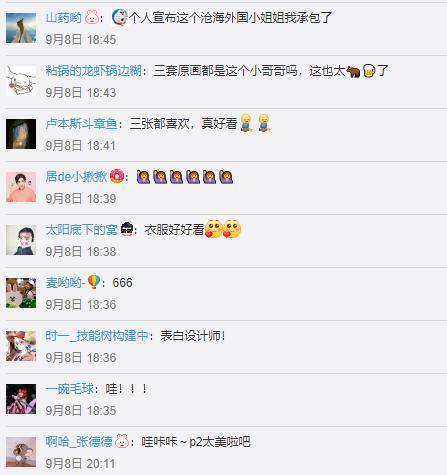Screen dimensions: 447x475
Task: Click the blue cartoon emoji in 山药哟's comment
Action: pos(119,17)
